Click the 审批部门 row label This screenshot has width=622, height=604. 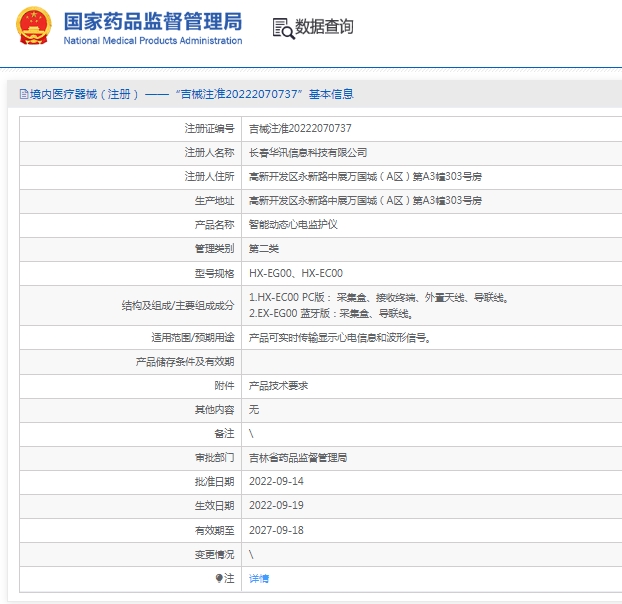(x=214, y=458)
